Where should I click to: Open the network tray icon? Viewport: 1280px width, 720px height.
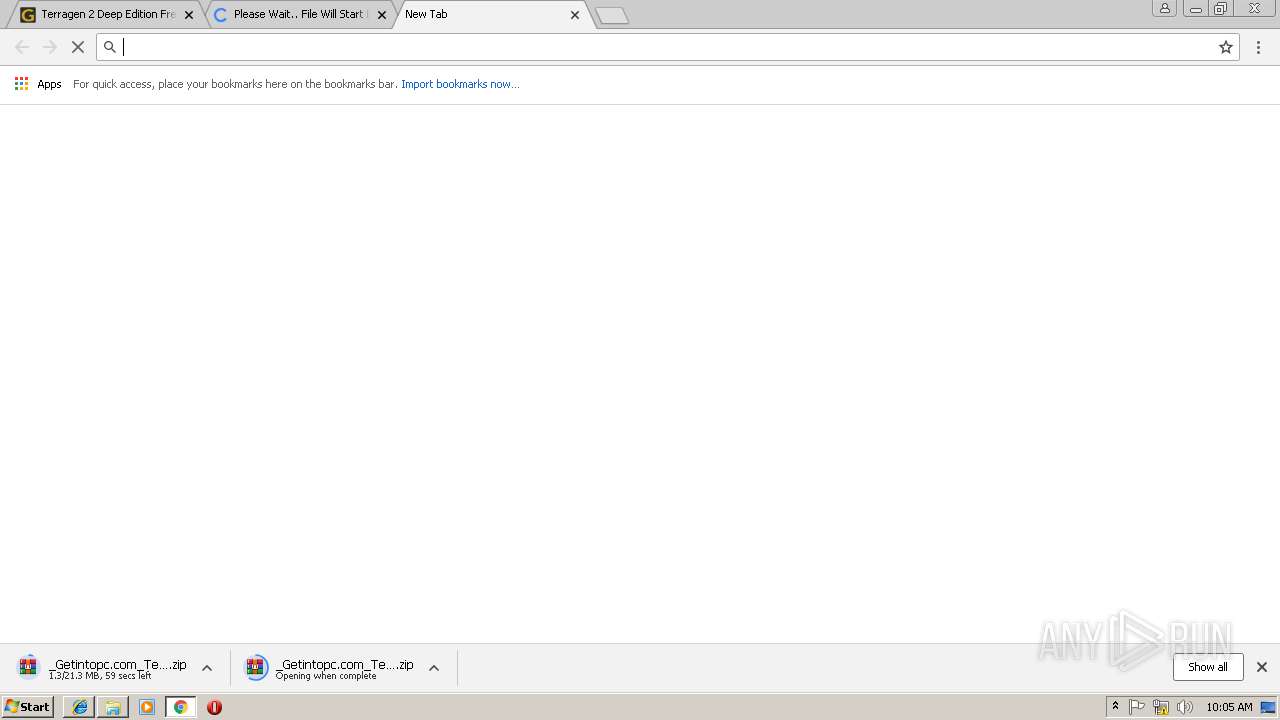[x=1161, y=707]
